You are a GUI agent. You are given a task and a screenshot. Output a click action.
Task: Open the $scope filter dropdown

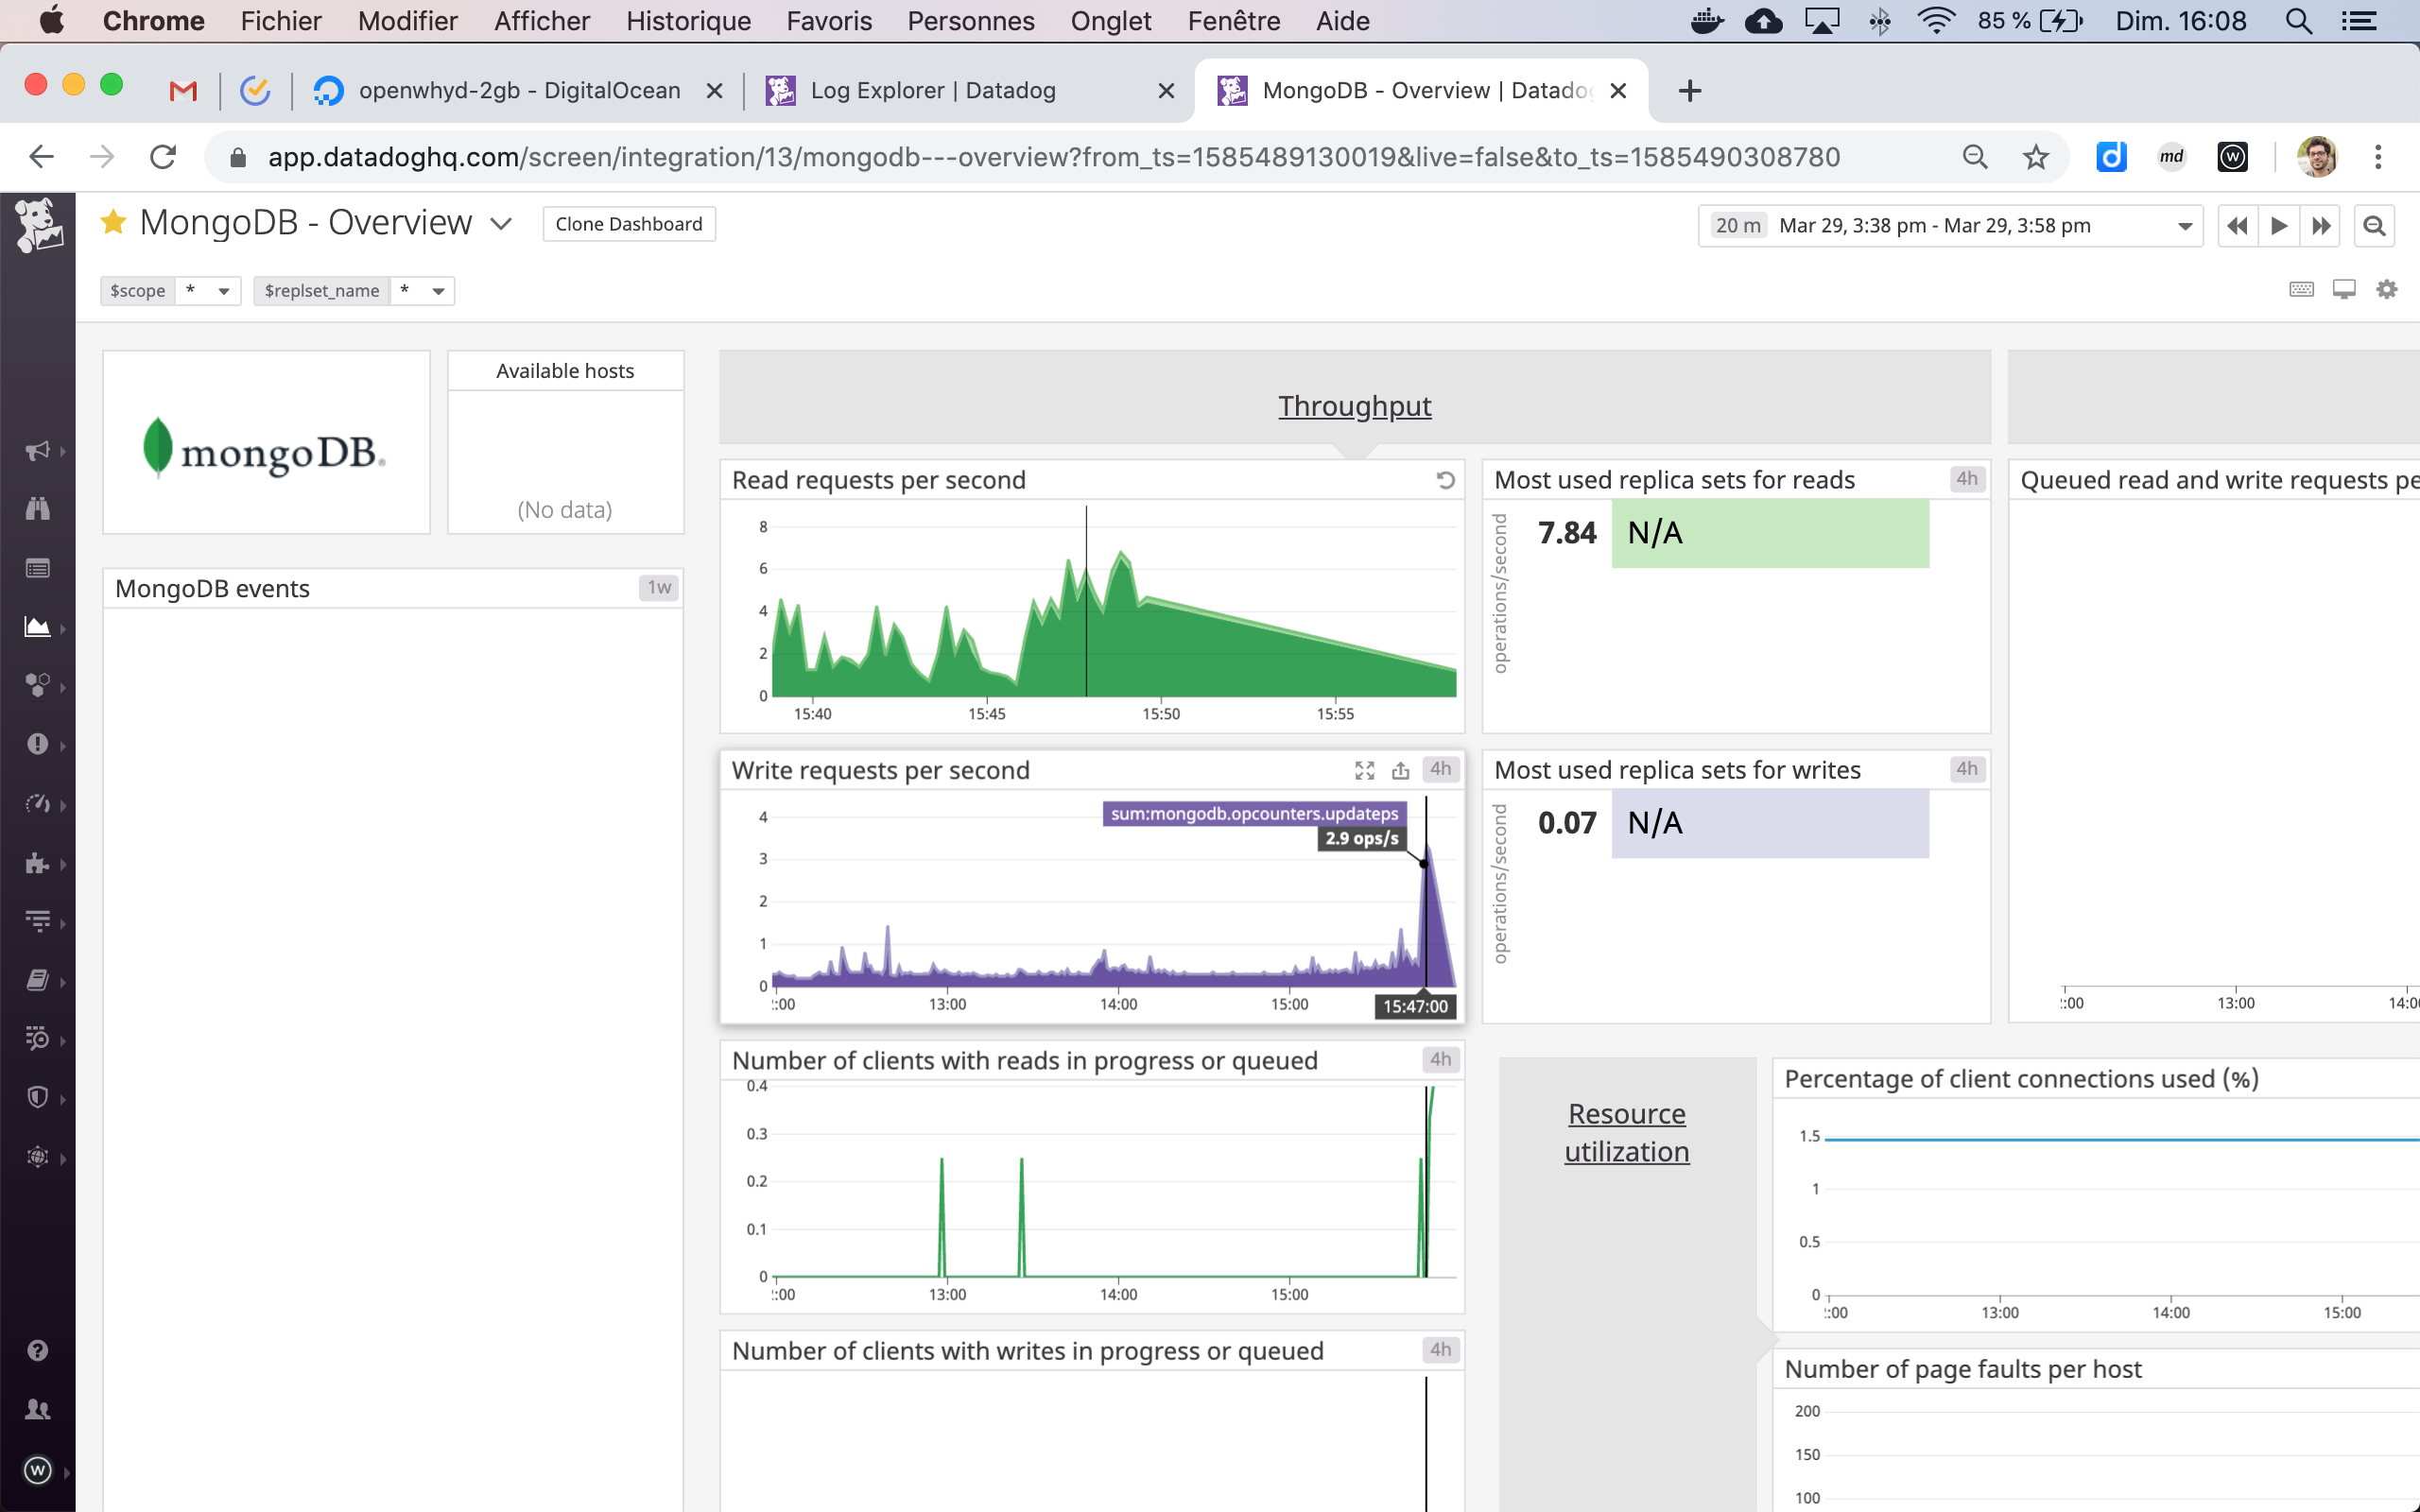(224, 291)
